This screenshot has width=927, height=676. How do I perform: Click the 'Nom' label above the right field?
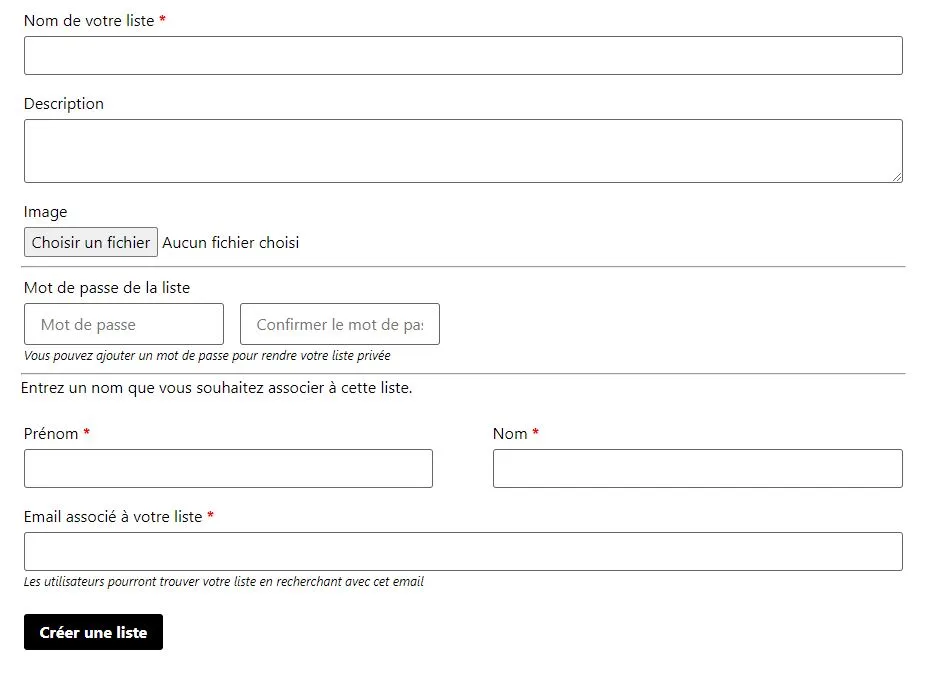pyautogui.click(x=510, y=434)
